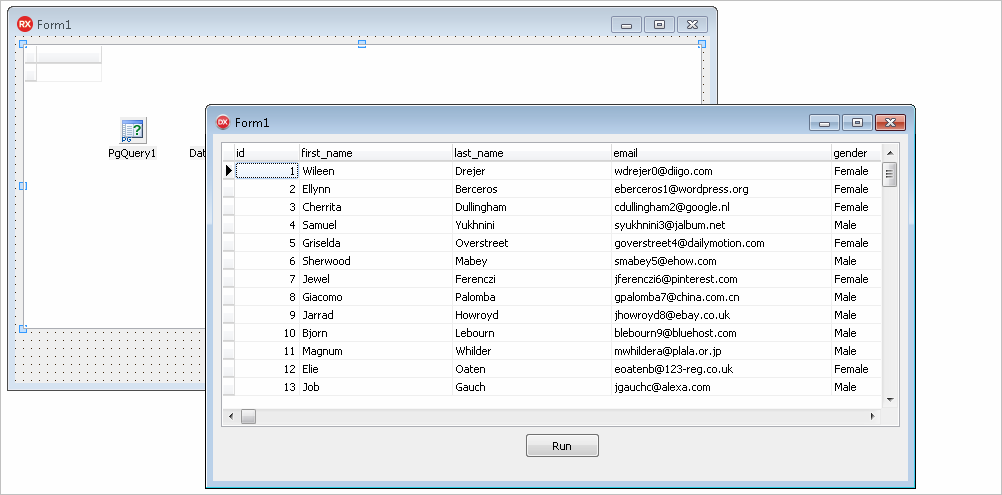Select the cell 'Job'
The width and height of the screenshot is (1002, 495).
[376, 386]
